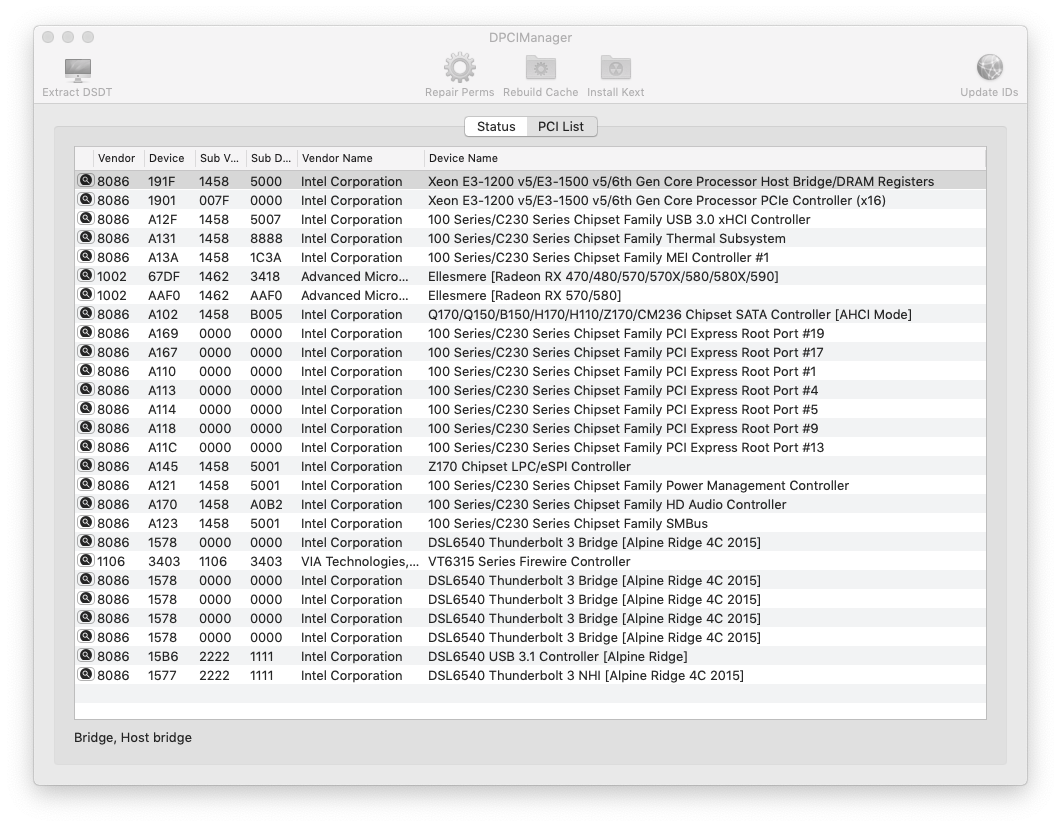1061x827 pixels.
Task: Click lookup icon on VIA 3403 row
Action: click(86, 560)
